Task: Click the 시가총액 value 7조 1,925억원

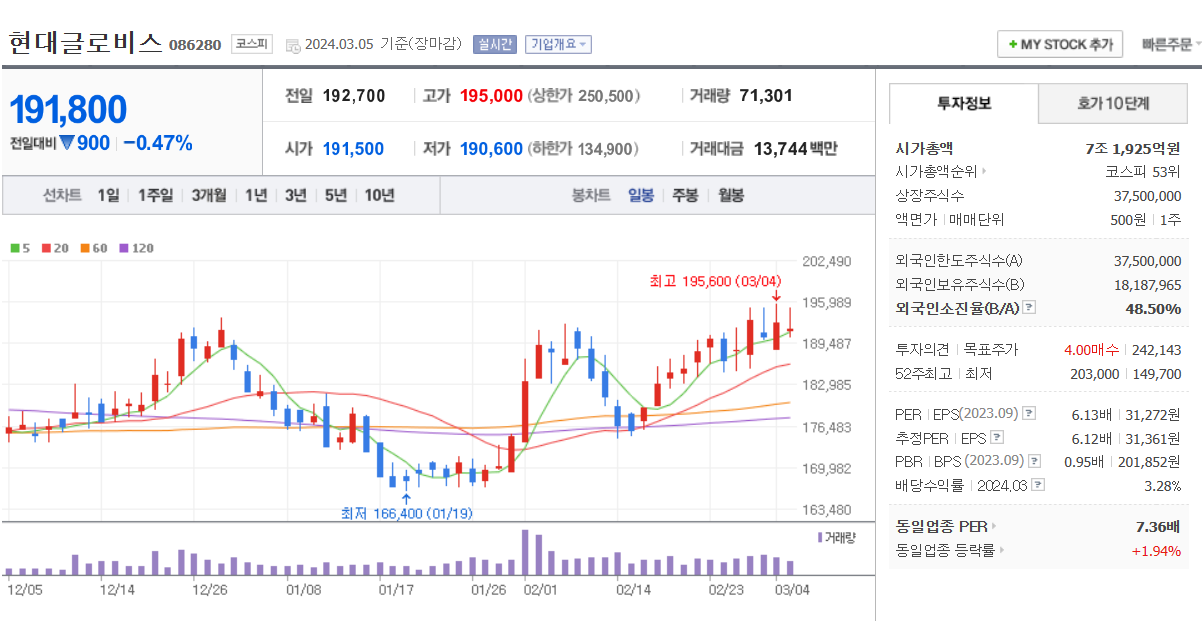Action: (1133, 149)
